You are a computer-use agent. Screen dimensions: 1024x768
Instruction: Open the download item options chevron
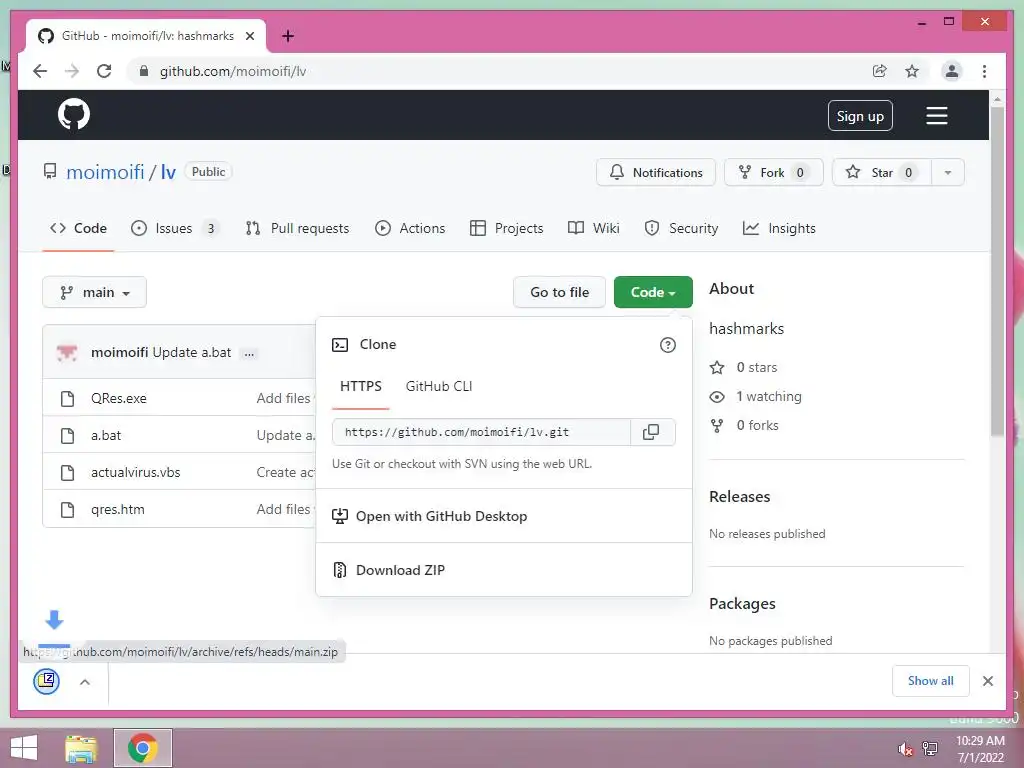(x=84, y=682)
